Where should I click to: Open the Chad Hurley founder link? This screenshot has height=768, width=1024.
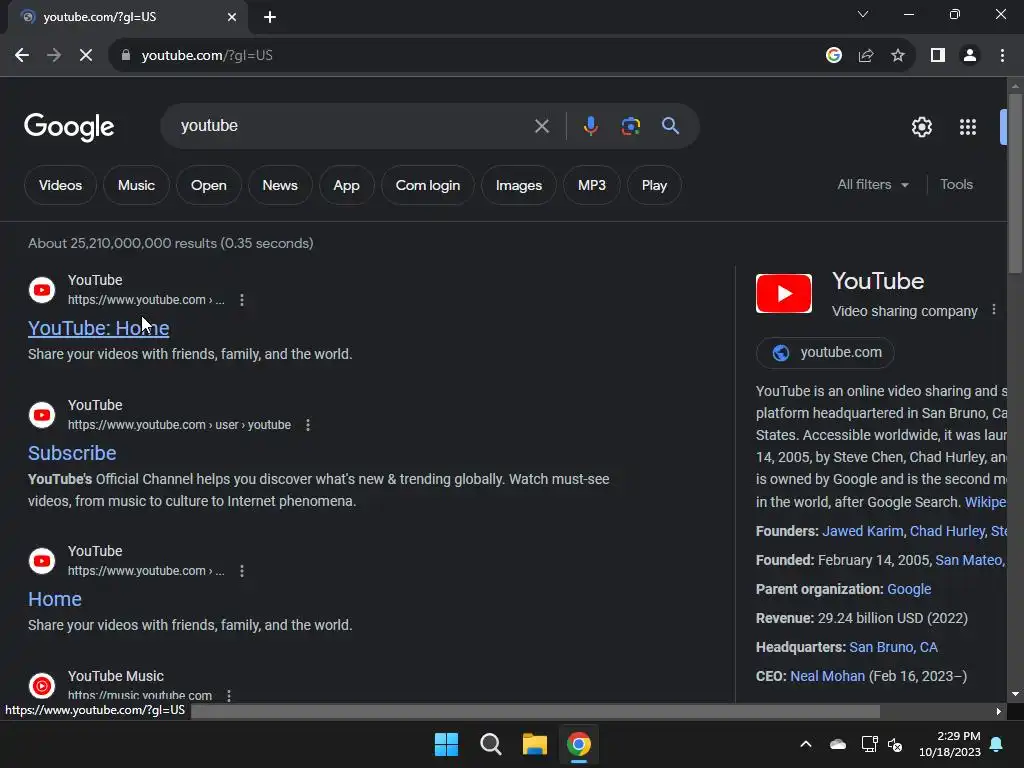(947, 531)
